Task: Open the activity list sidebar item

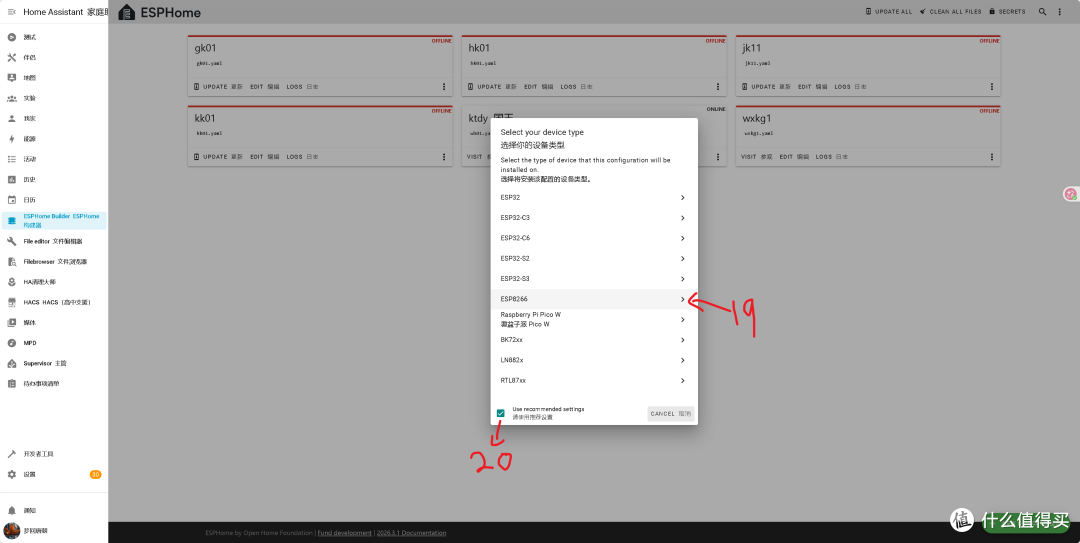Action: pos(54,159)
